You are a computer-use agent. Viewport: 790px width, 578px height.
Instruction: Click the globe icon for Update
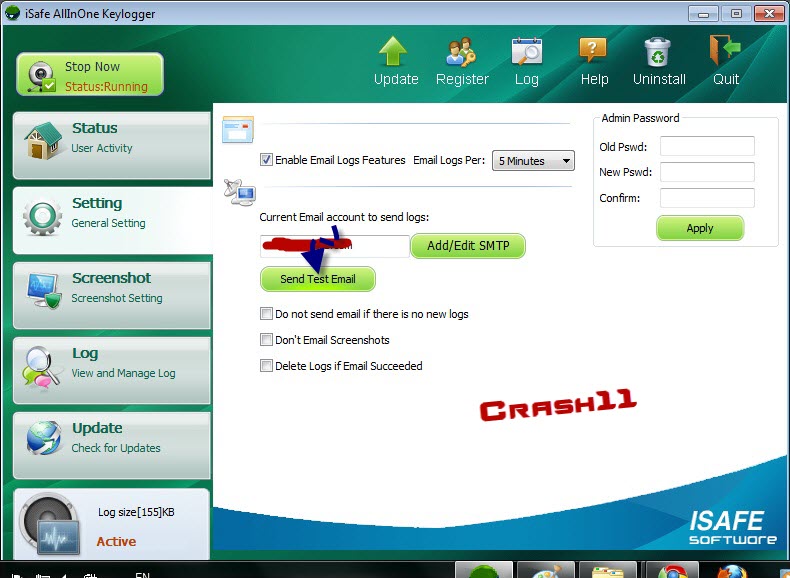tap(44, 437)
